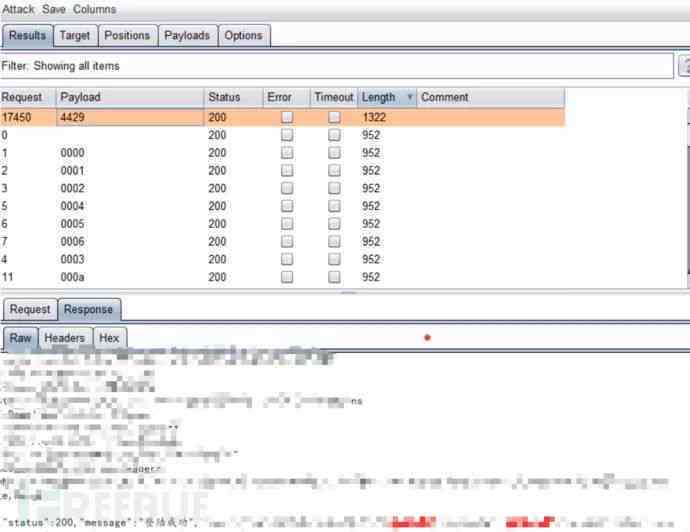This screenshot has height=532, width=690.
Task: Open the Save menu
Action: [54, 9]
